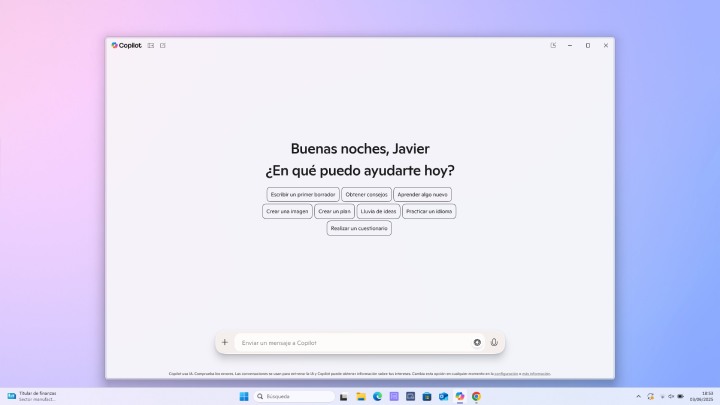The width and height of the screenshot is (720, 405).
Task: Close the Copilot window
Action: tap(606, 45)
